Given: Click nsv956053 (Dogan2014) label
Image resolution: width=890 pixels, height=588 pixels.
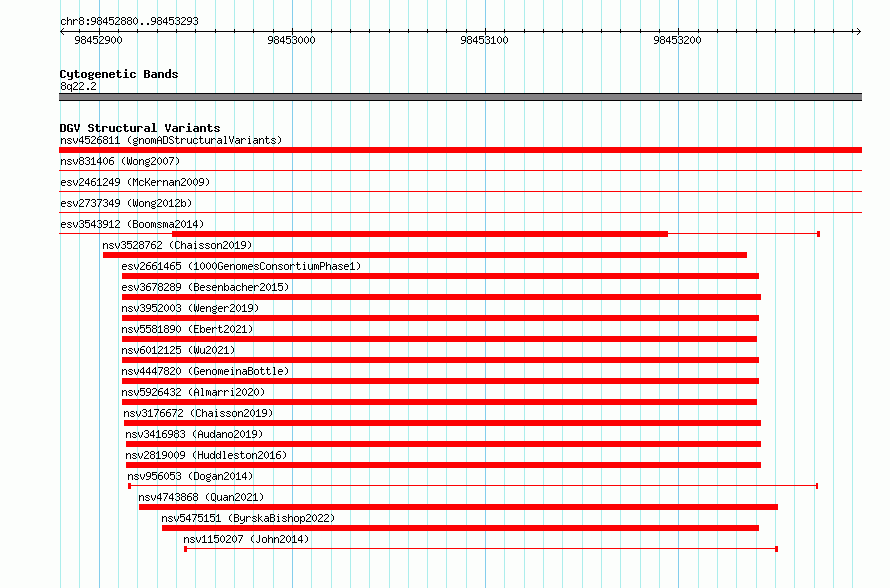Looking at the screenshot, I should click(x=190, y=476).
